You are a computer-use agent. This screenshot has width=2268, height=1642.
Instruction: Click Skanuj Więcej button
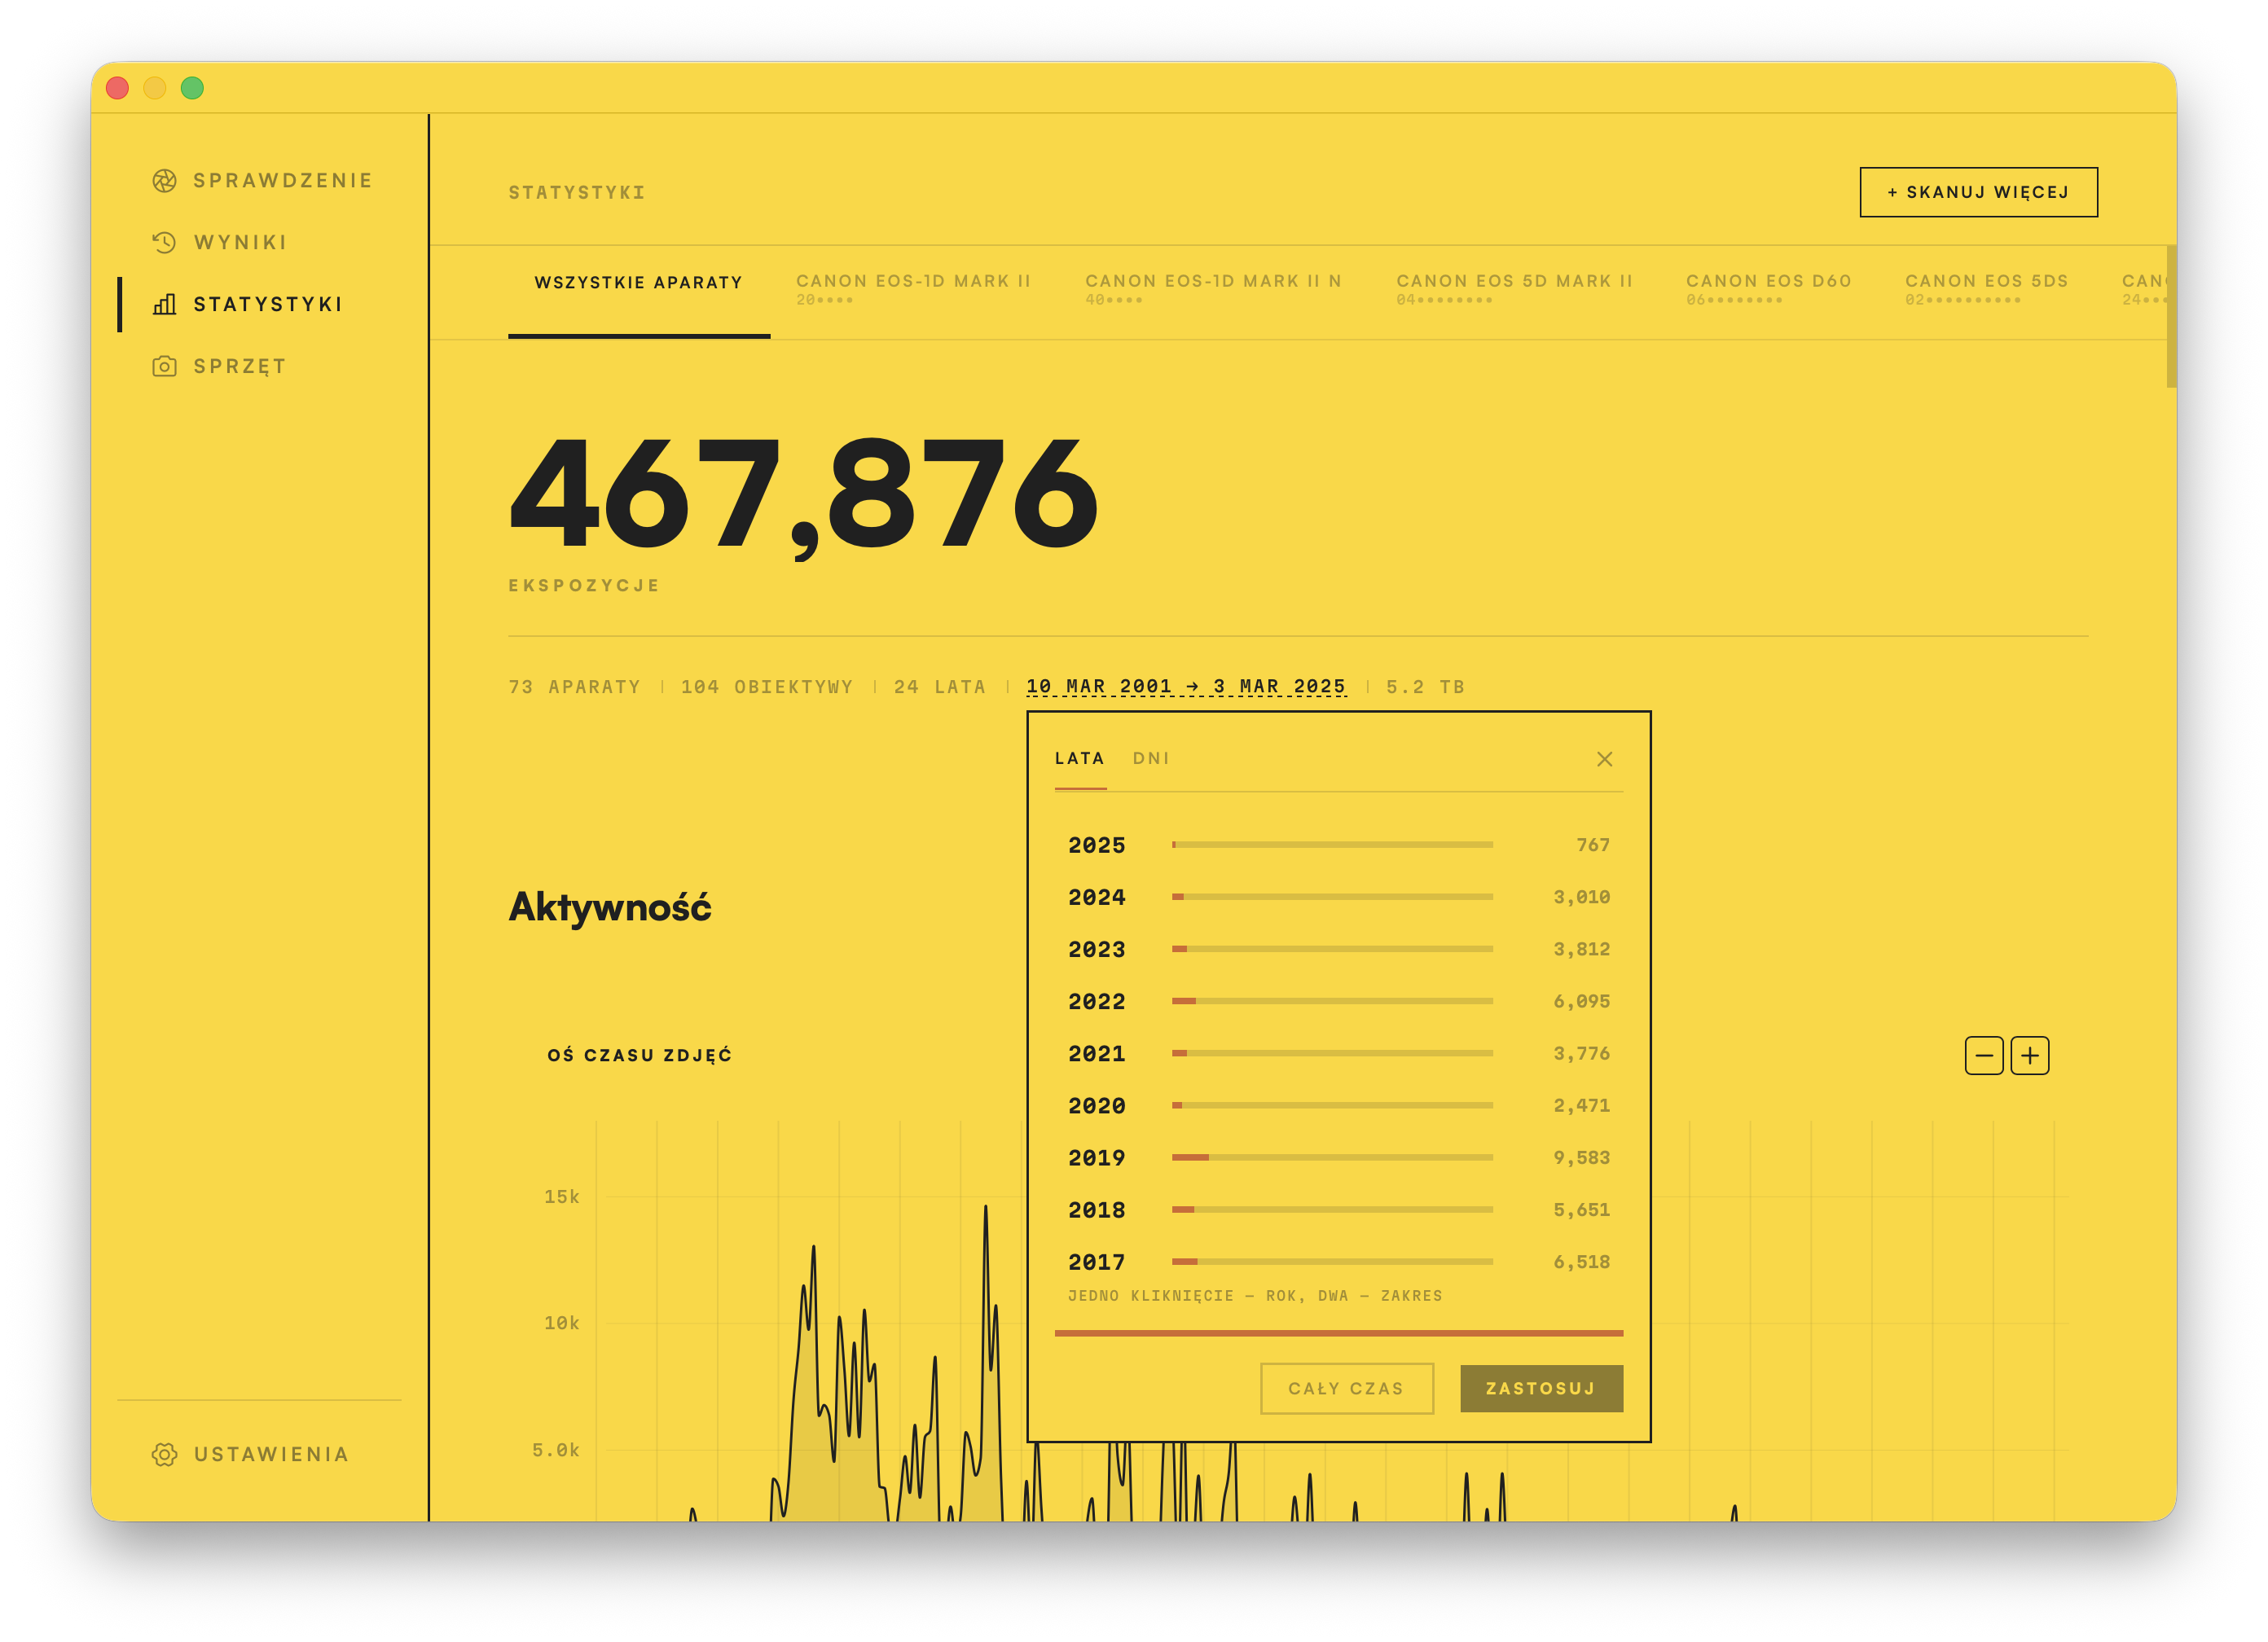[1978, 192]
